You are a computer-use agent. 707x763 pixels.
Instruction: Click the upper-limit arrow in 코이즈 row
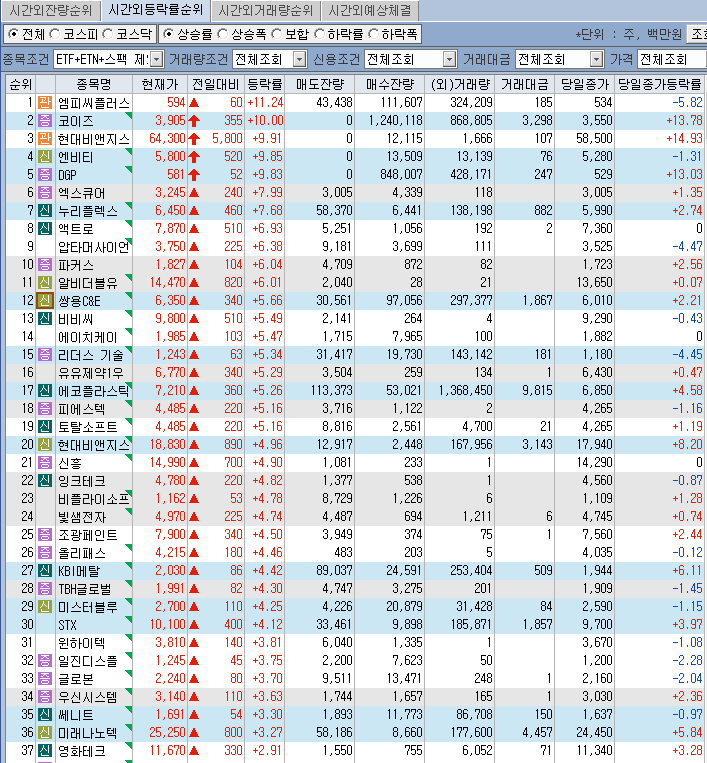[194, 121]
